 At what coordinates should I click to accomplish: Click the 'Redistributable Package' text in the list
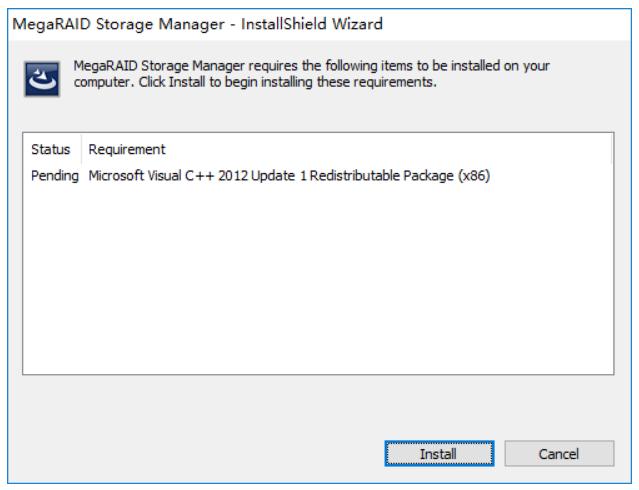[x=382, y=176]
